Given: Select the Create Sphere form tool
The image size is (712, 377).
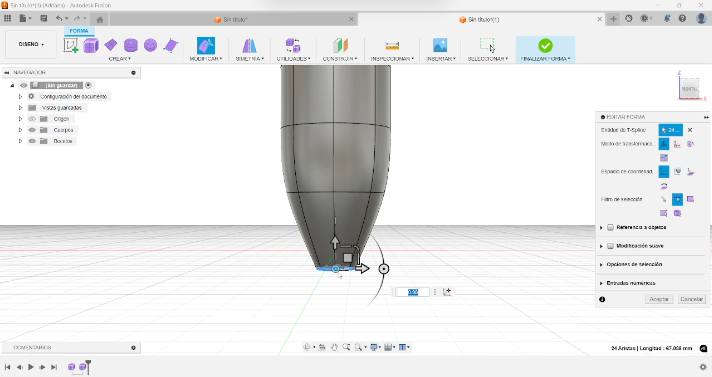Looking at the screenshot, I should (150, 45).
